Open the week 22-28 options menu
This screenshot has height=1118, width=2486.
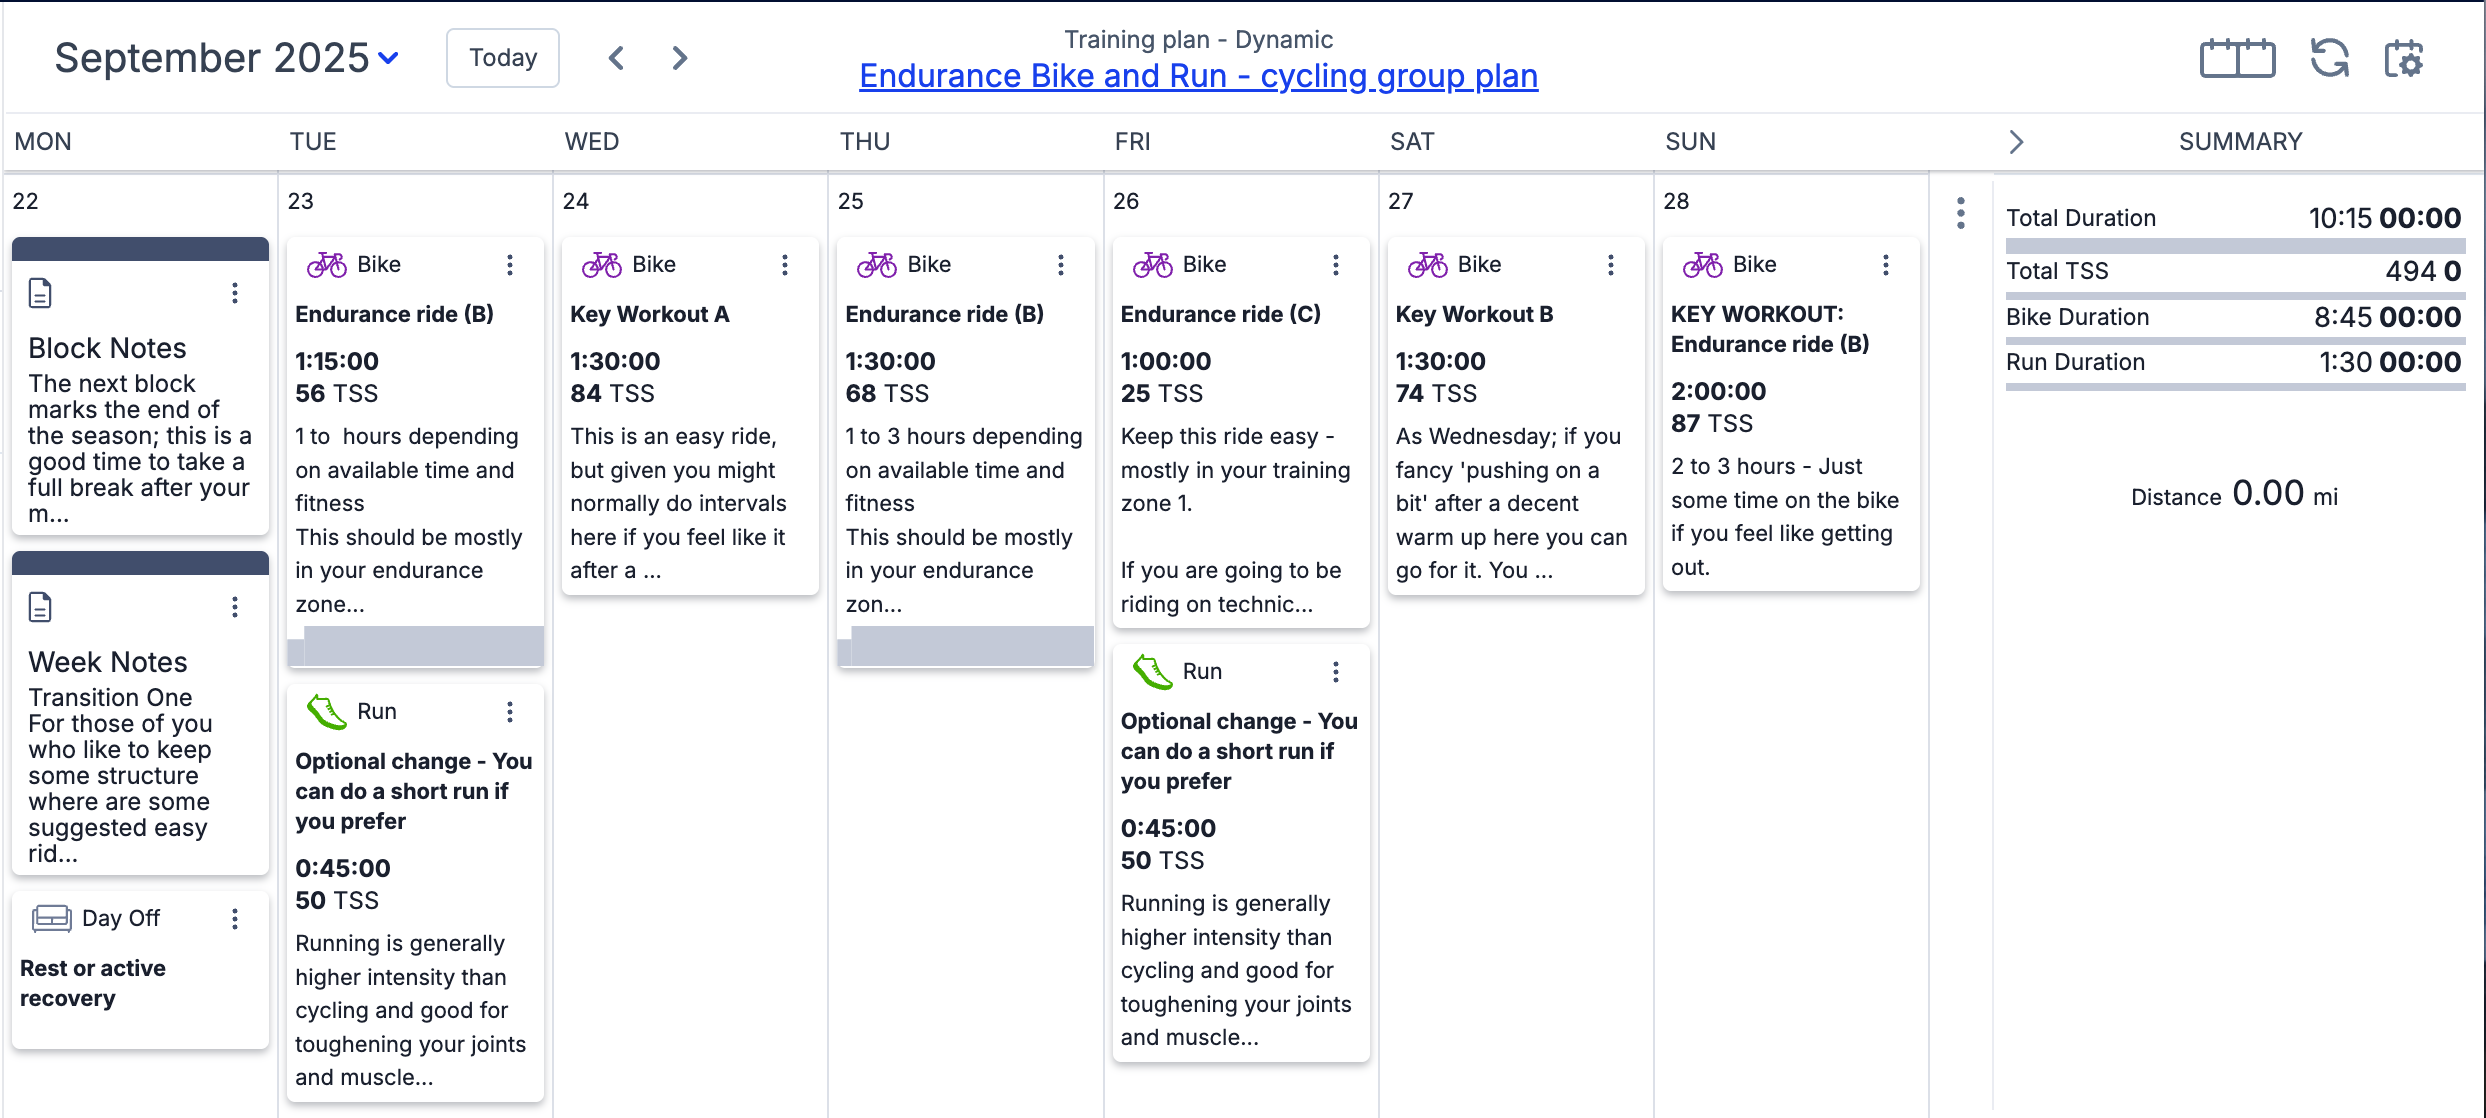coord(1960,213)
